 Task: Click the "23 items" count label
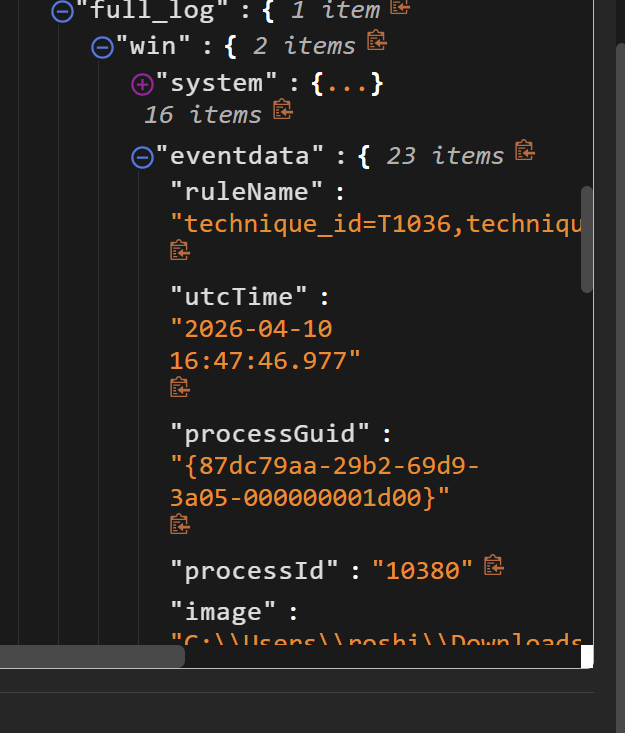tap(445, 156)
